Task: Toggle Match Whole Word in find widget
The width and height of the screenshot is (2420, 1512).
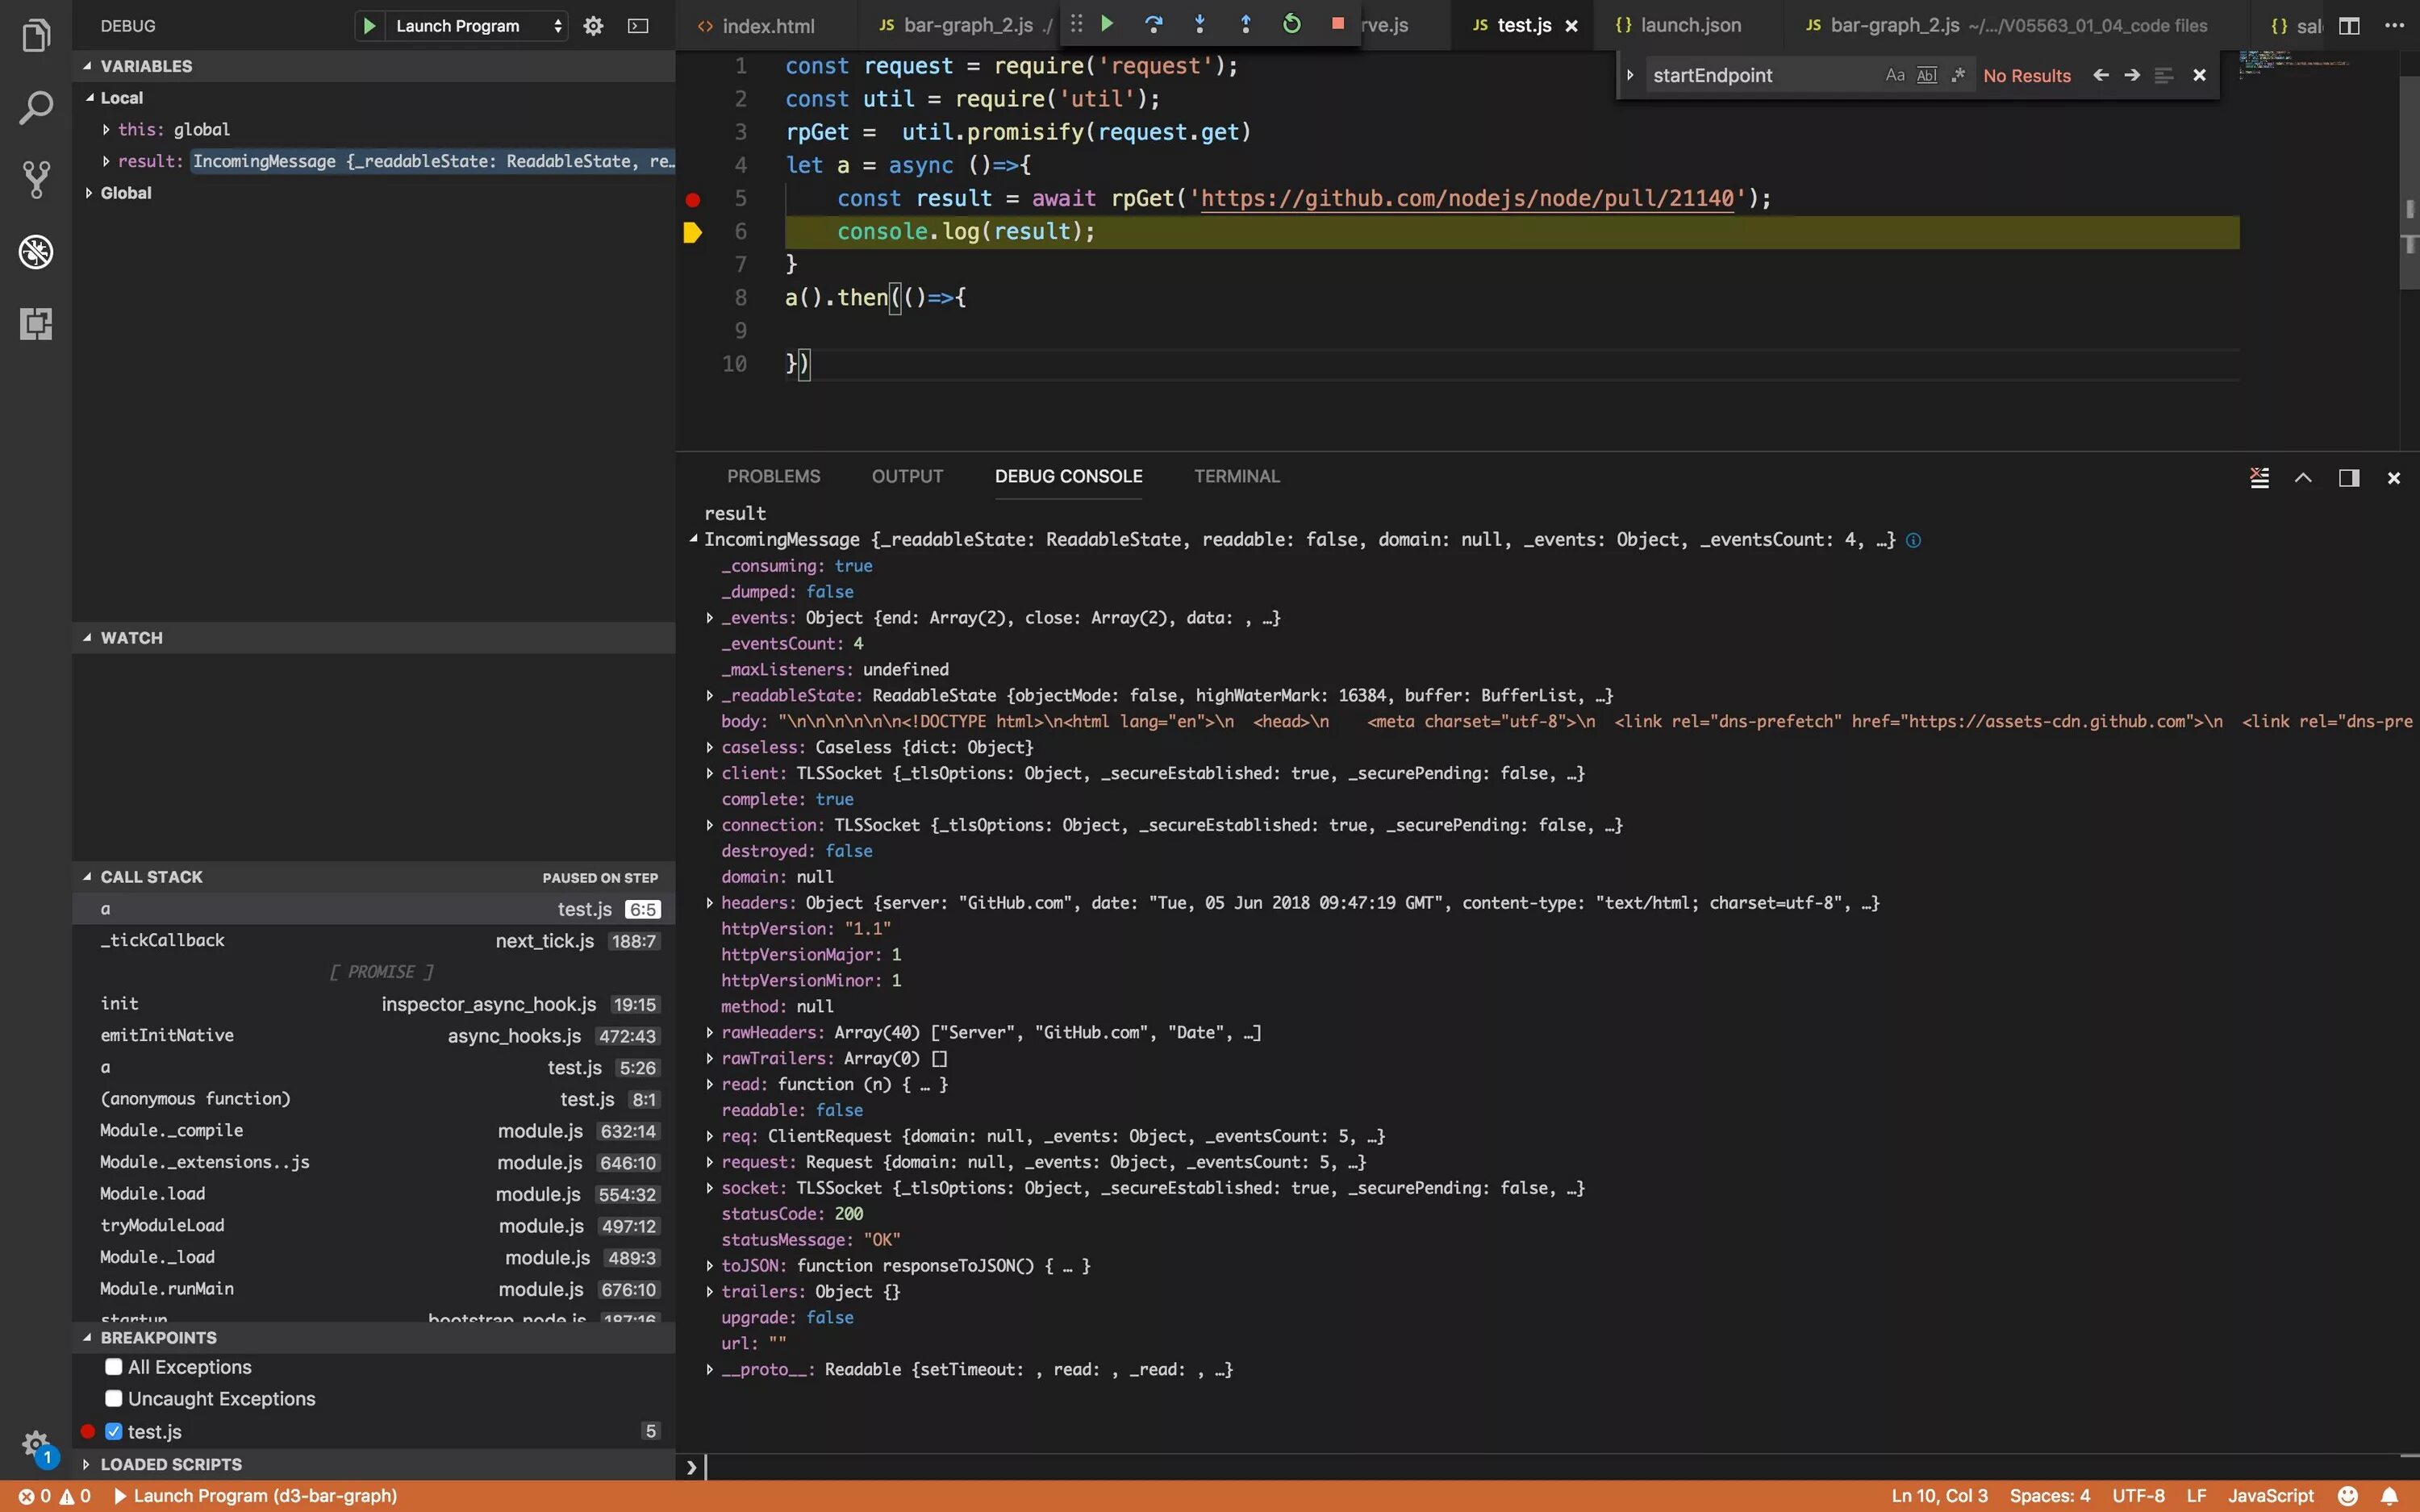Action: 1927,75
